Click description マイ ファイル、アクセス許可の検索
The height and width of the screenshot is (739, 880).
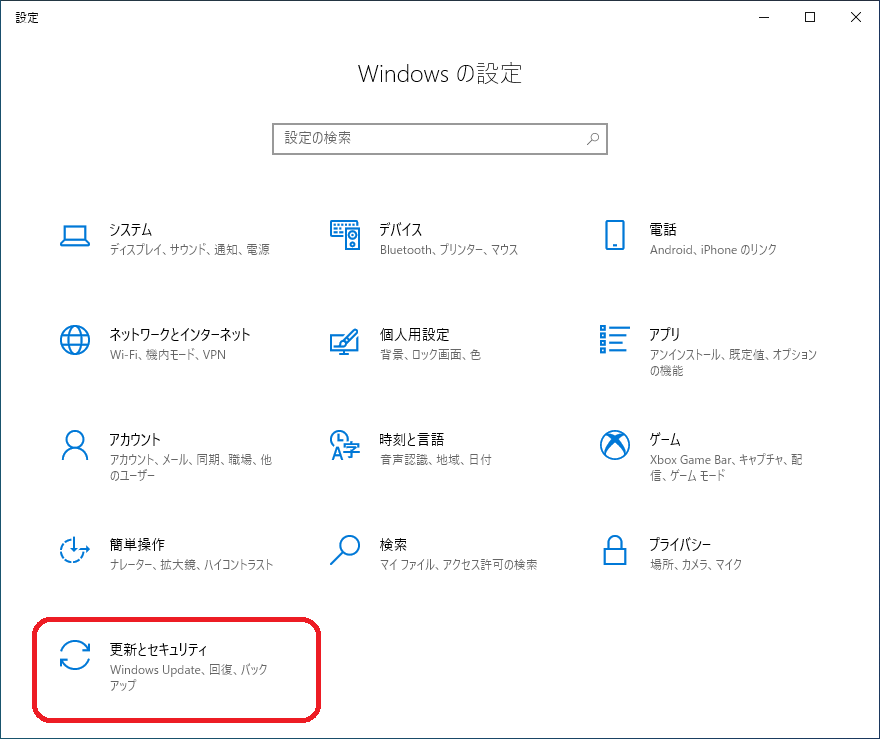coord(459,564)
